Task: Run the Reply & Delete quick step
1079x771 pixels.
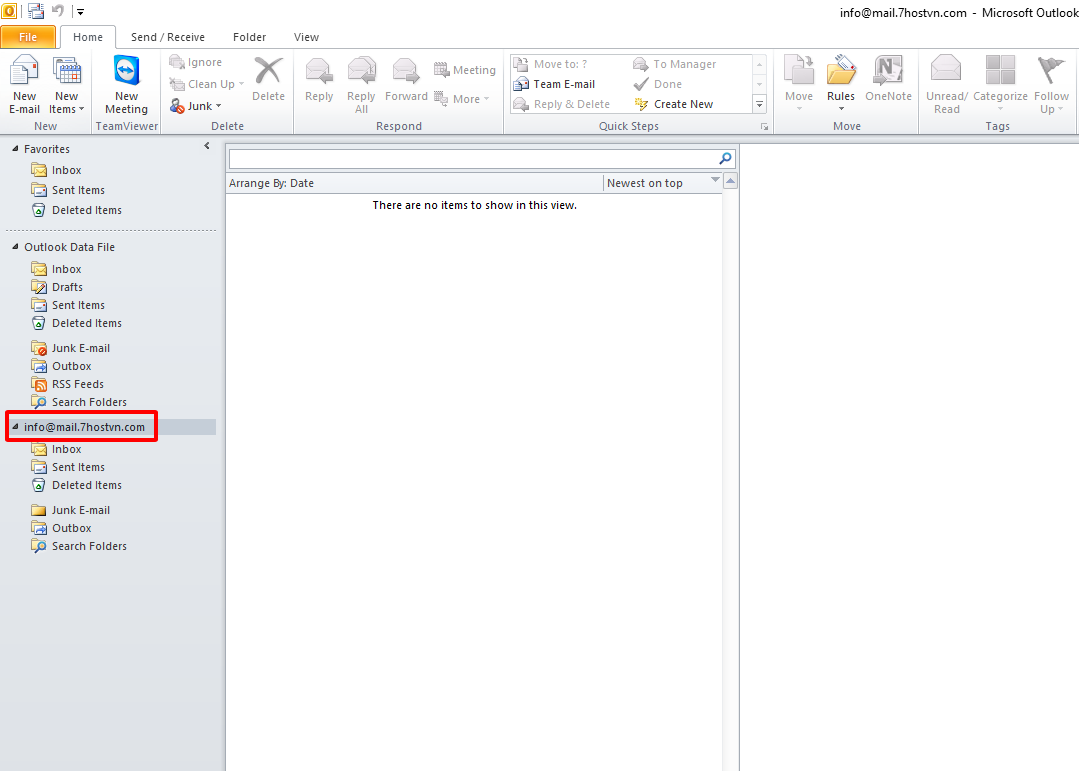Action: pyautogui.click(x=562, y=104)
